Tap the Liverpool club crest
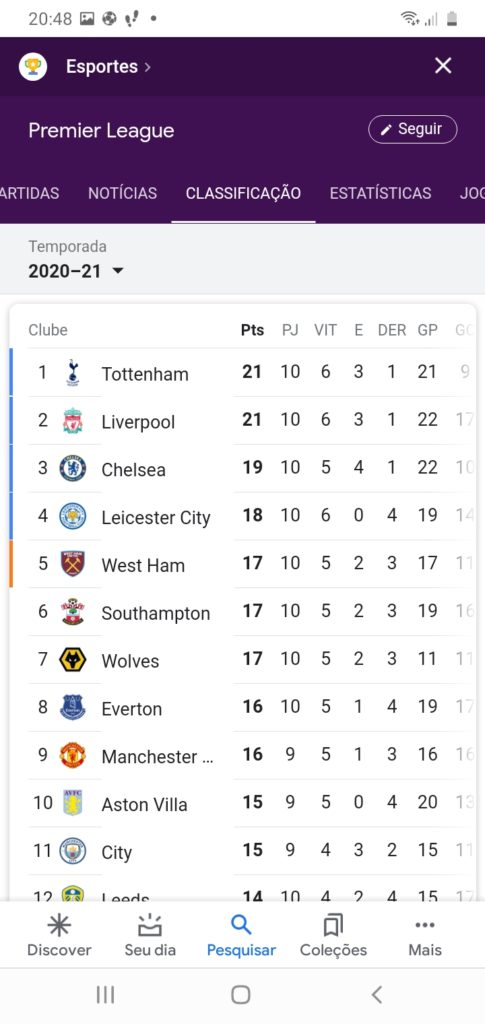485x1024 pixels. point(72,421)
